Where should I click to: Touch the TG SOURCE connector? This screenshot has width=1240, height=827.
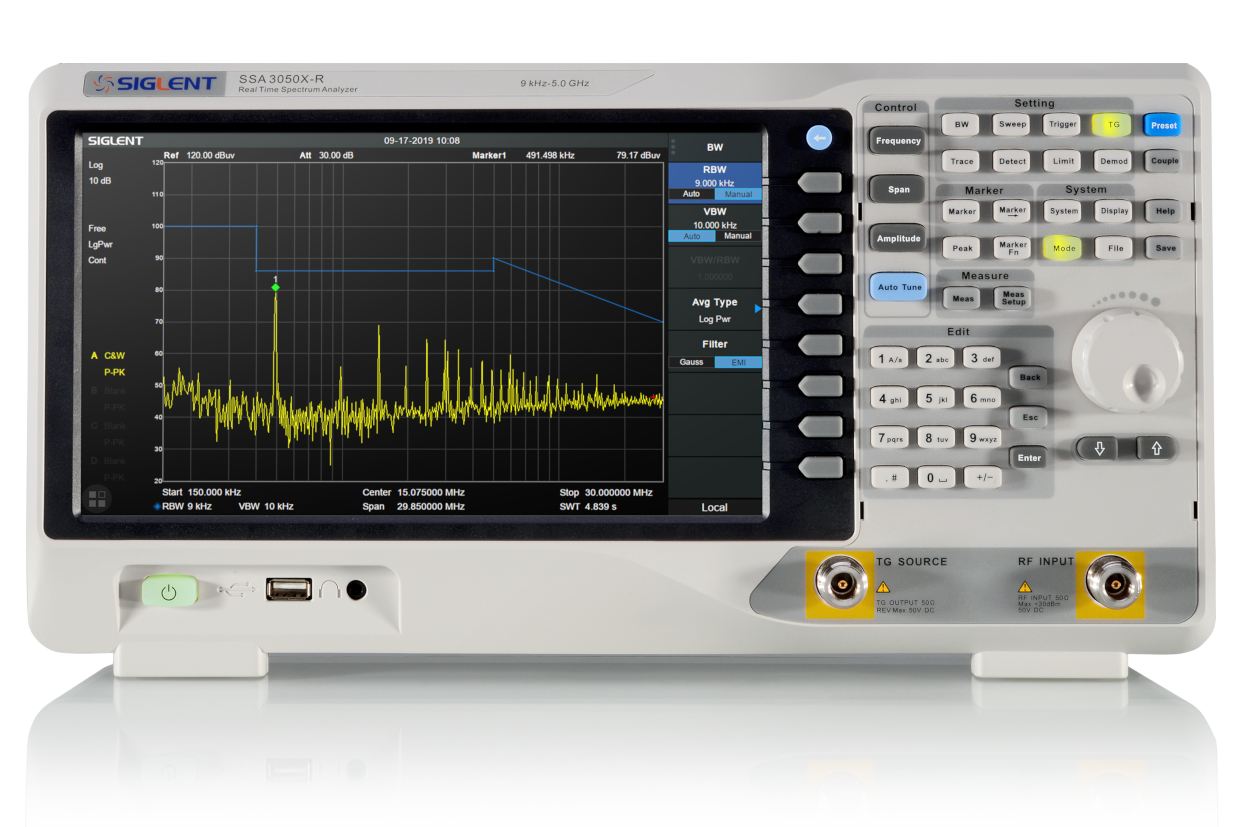(x=841, y=584)
